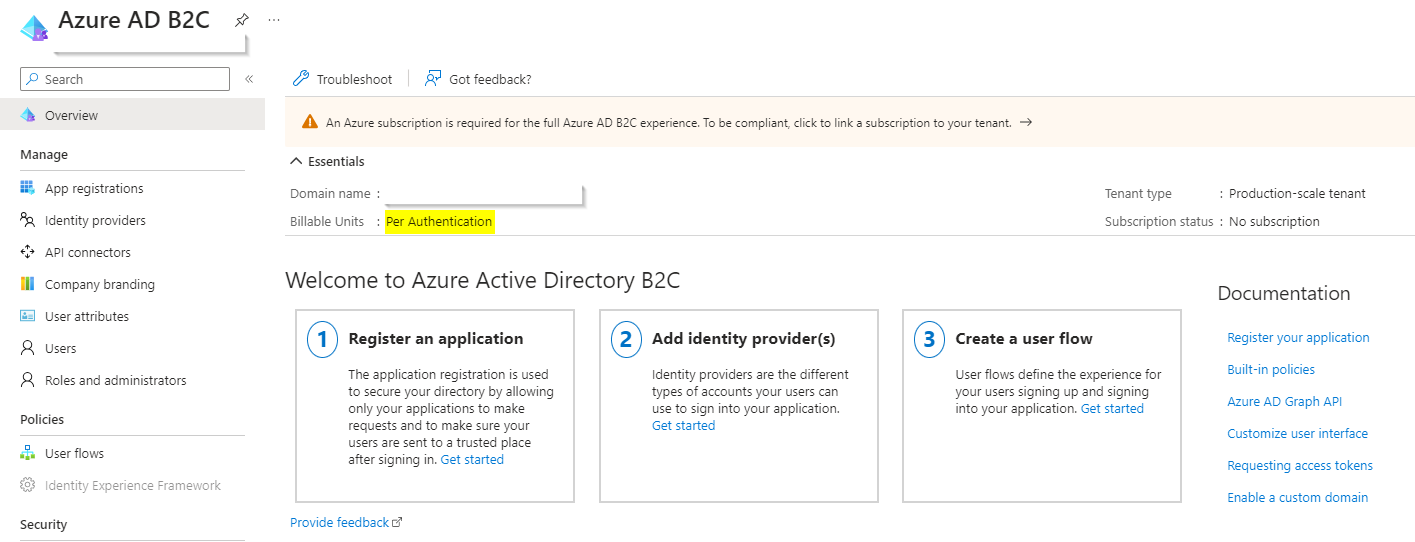Viewport: 1415px width, 542px height.
Task: Open Register your application documentation
Action: click(x=1298, y=337)
